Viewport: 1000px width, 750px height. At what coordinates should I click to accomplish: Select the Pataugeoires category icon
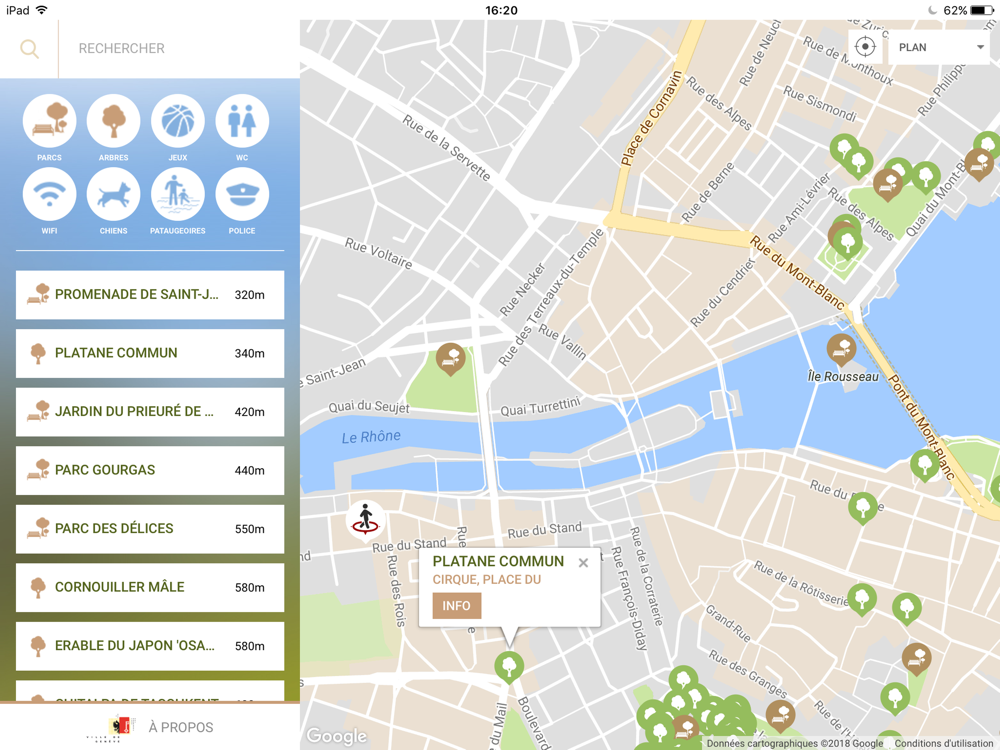[x=178, y=195]
